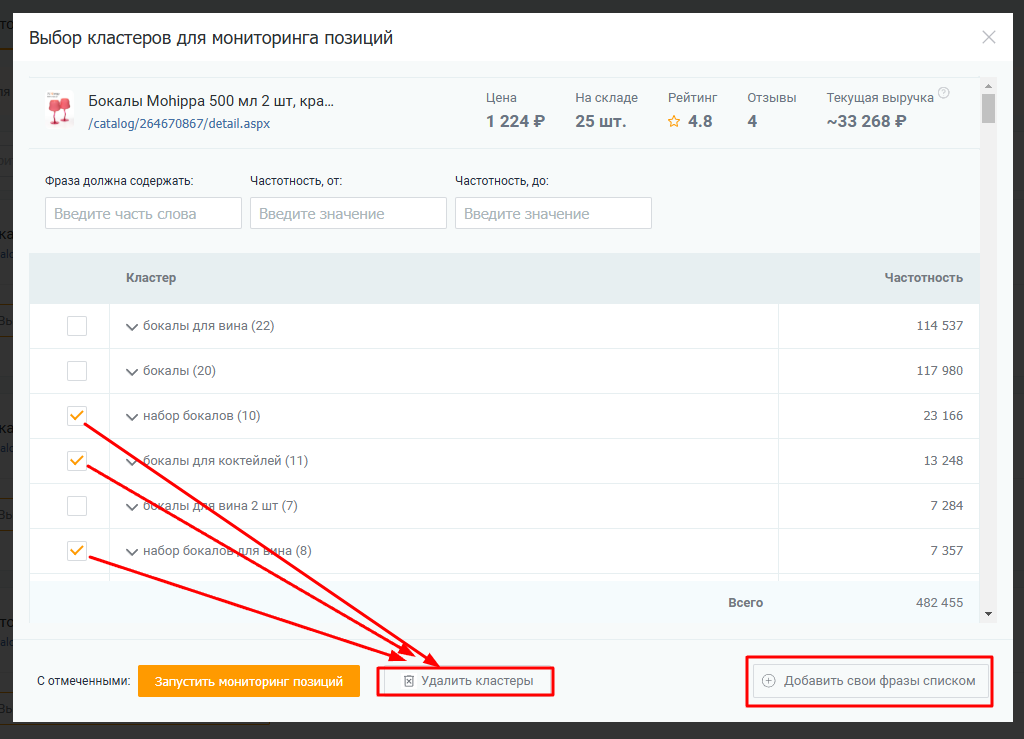The width and height of the screenshot is (1024, 739).
Task: Focus the Фраза должна содержать input field
Action: pyautogui.click(x=143, y=213)
